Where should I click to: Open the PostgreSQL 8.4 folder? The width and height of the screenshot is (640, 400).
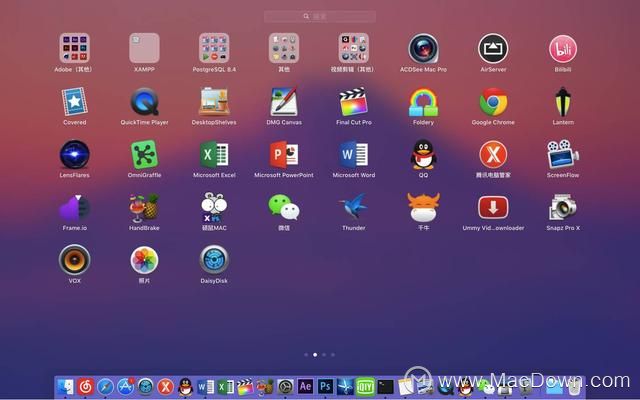[214, 48]
